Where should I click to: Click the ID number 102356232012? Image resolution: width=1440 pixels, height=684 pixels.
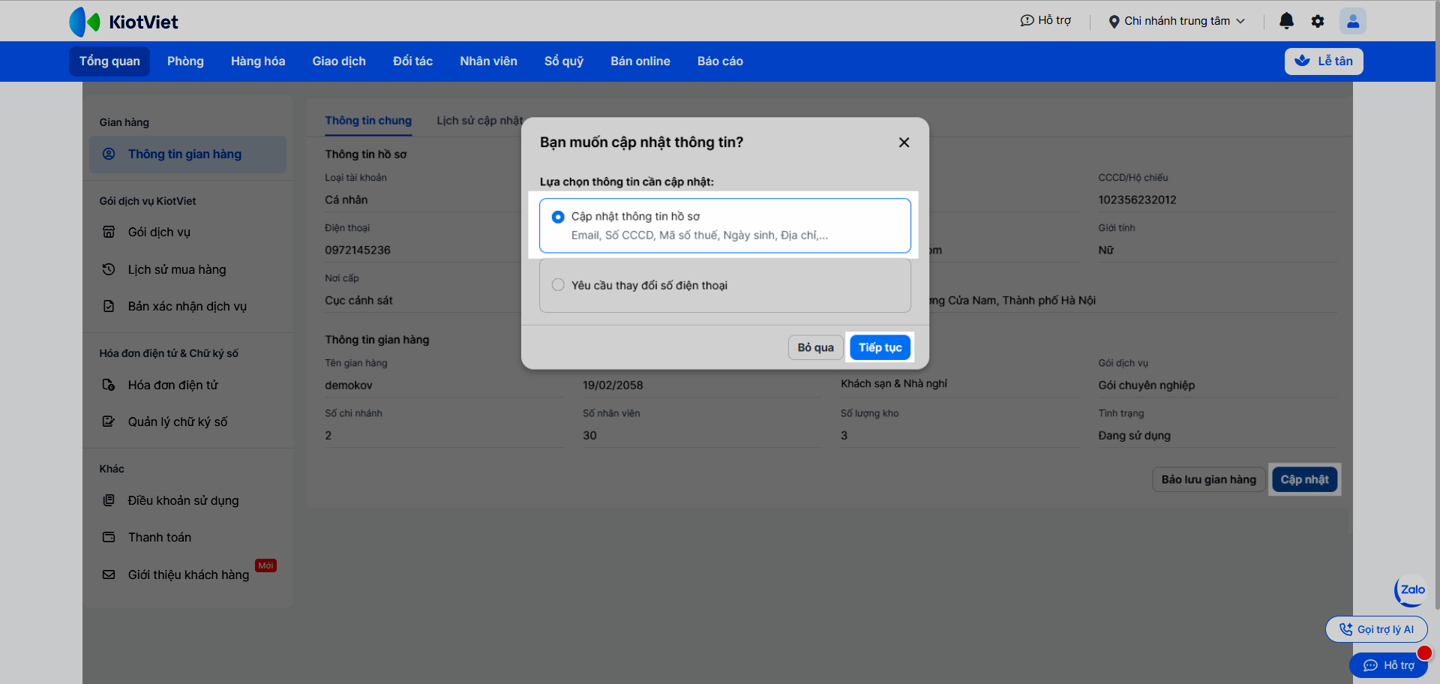[x=1137, y=200]
